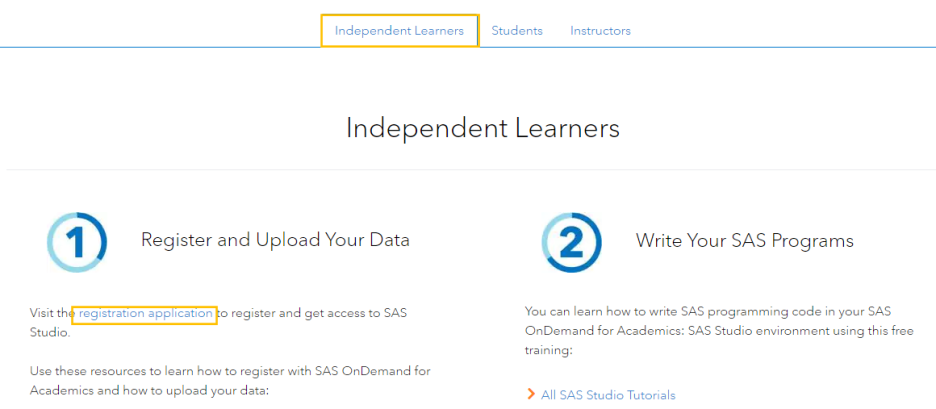Switch to the Students tab

pyautogui.click(x=517, y=31)
